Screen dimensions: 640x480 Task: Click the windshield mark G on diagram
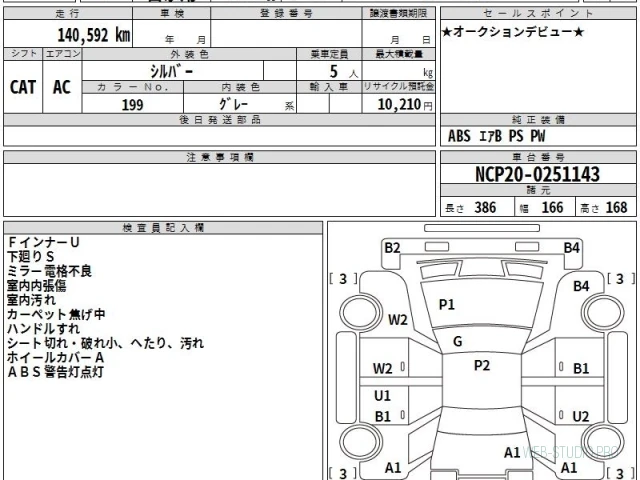(458, 341)
